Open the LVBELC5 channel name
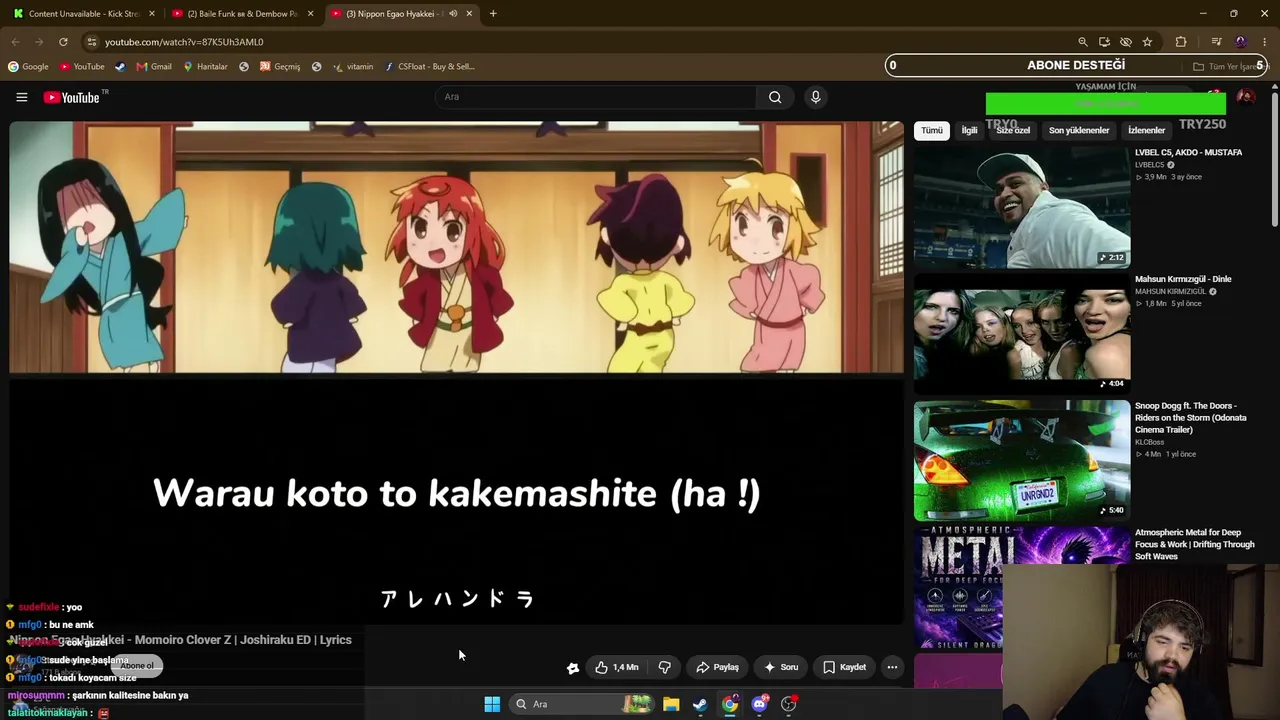Image resolution: width=1280 pixels, height=720 pixels. (x=1150, y=165)
